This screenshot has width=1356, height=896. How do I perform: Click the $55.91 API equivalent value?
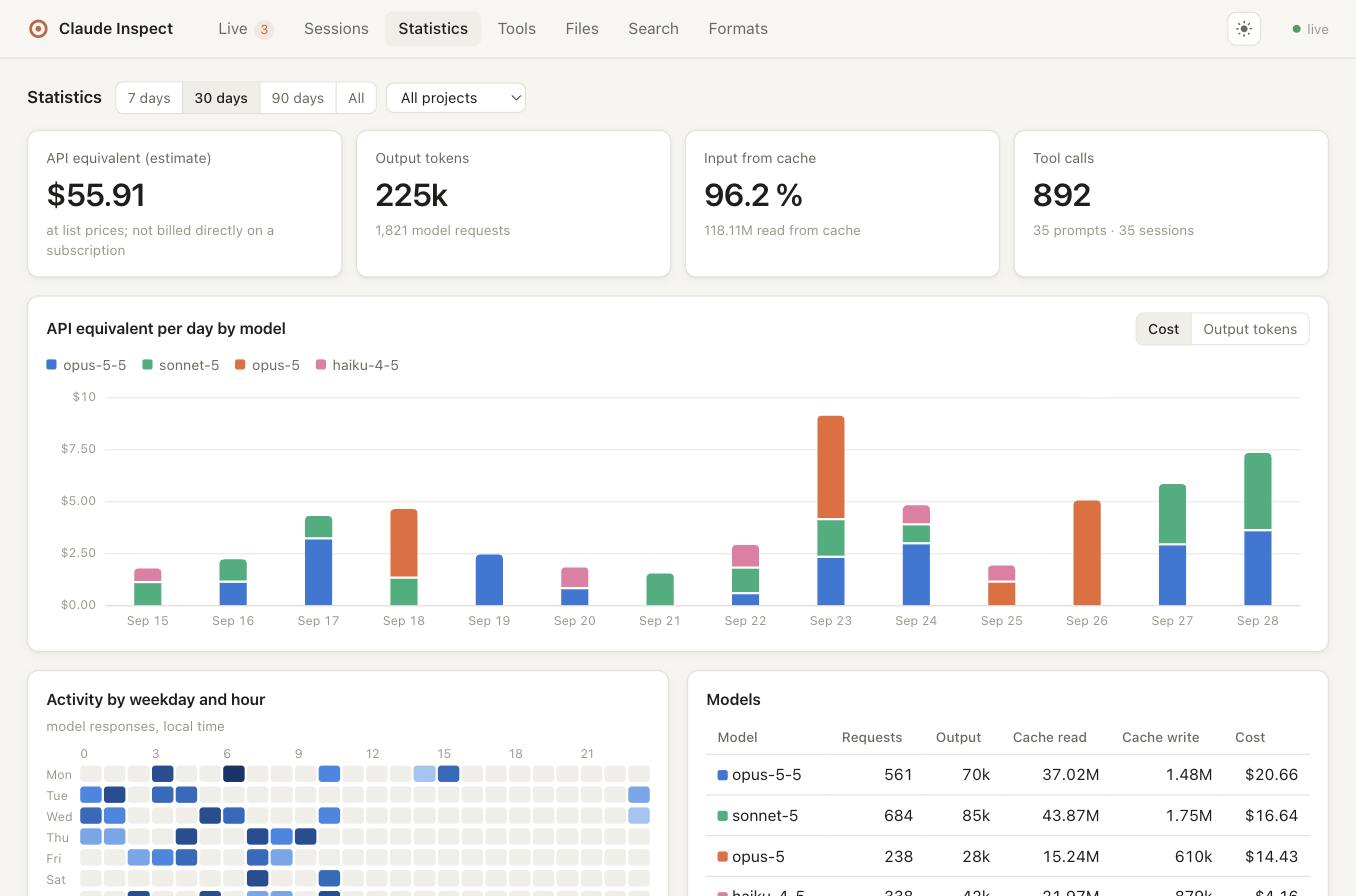96,195
